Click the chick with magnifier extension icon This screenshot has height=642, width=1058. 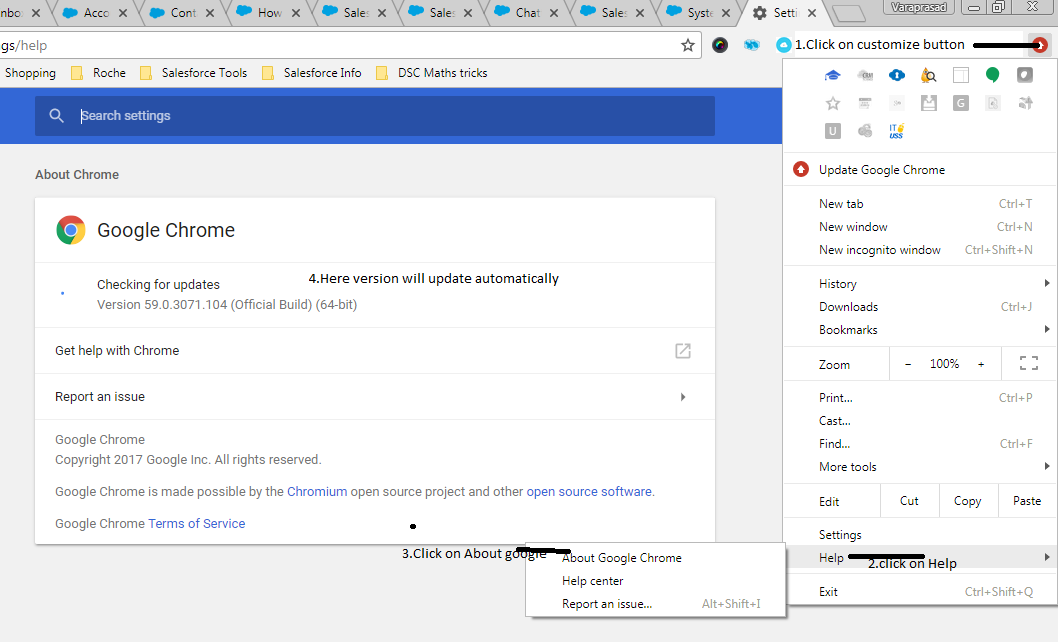pos(928,76)
